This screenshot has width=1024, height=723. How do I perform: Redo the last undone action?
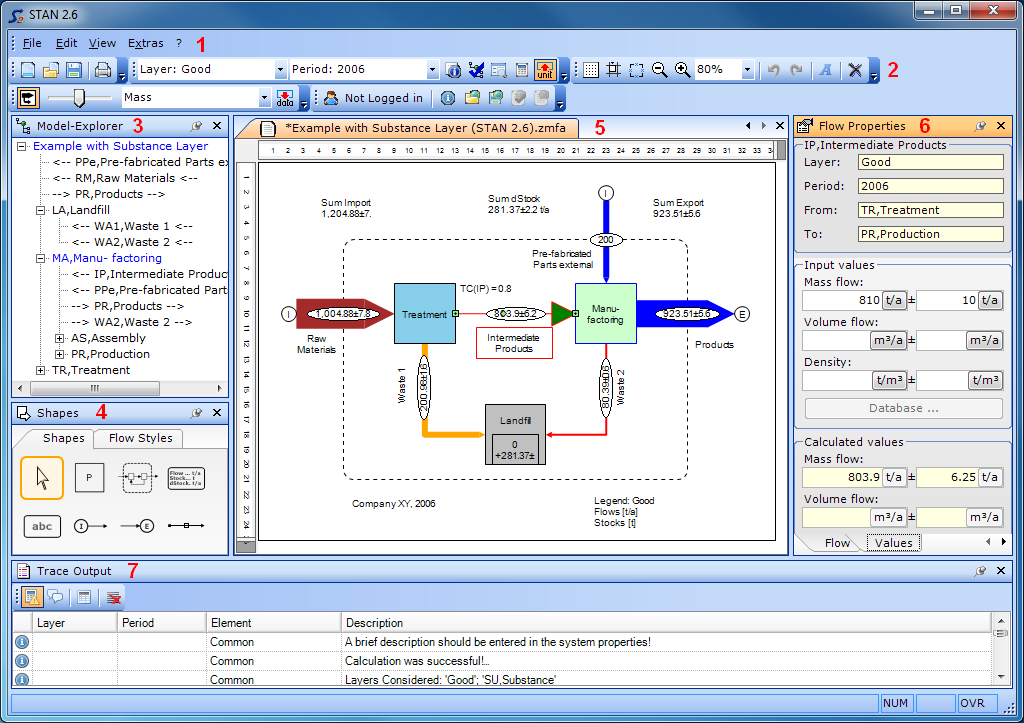(x=796, y=70)
